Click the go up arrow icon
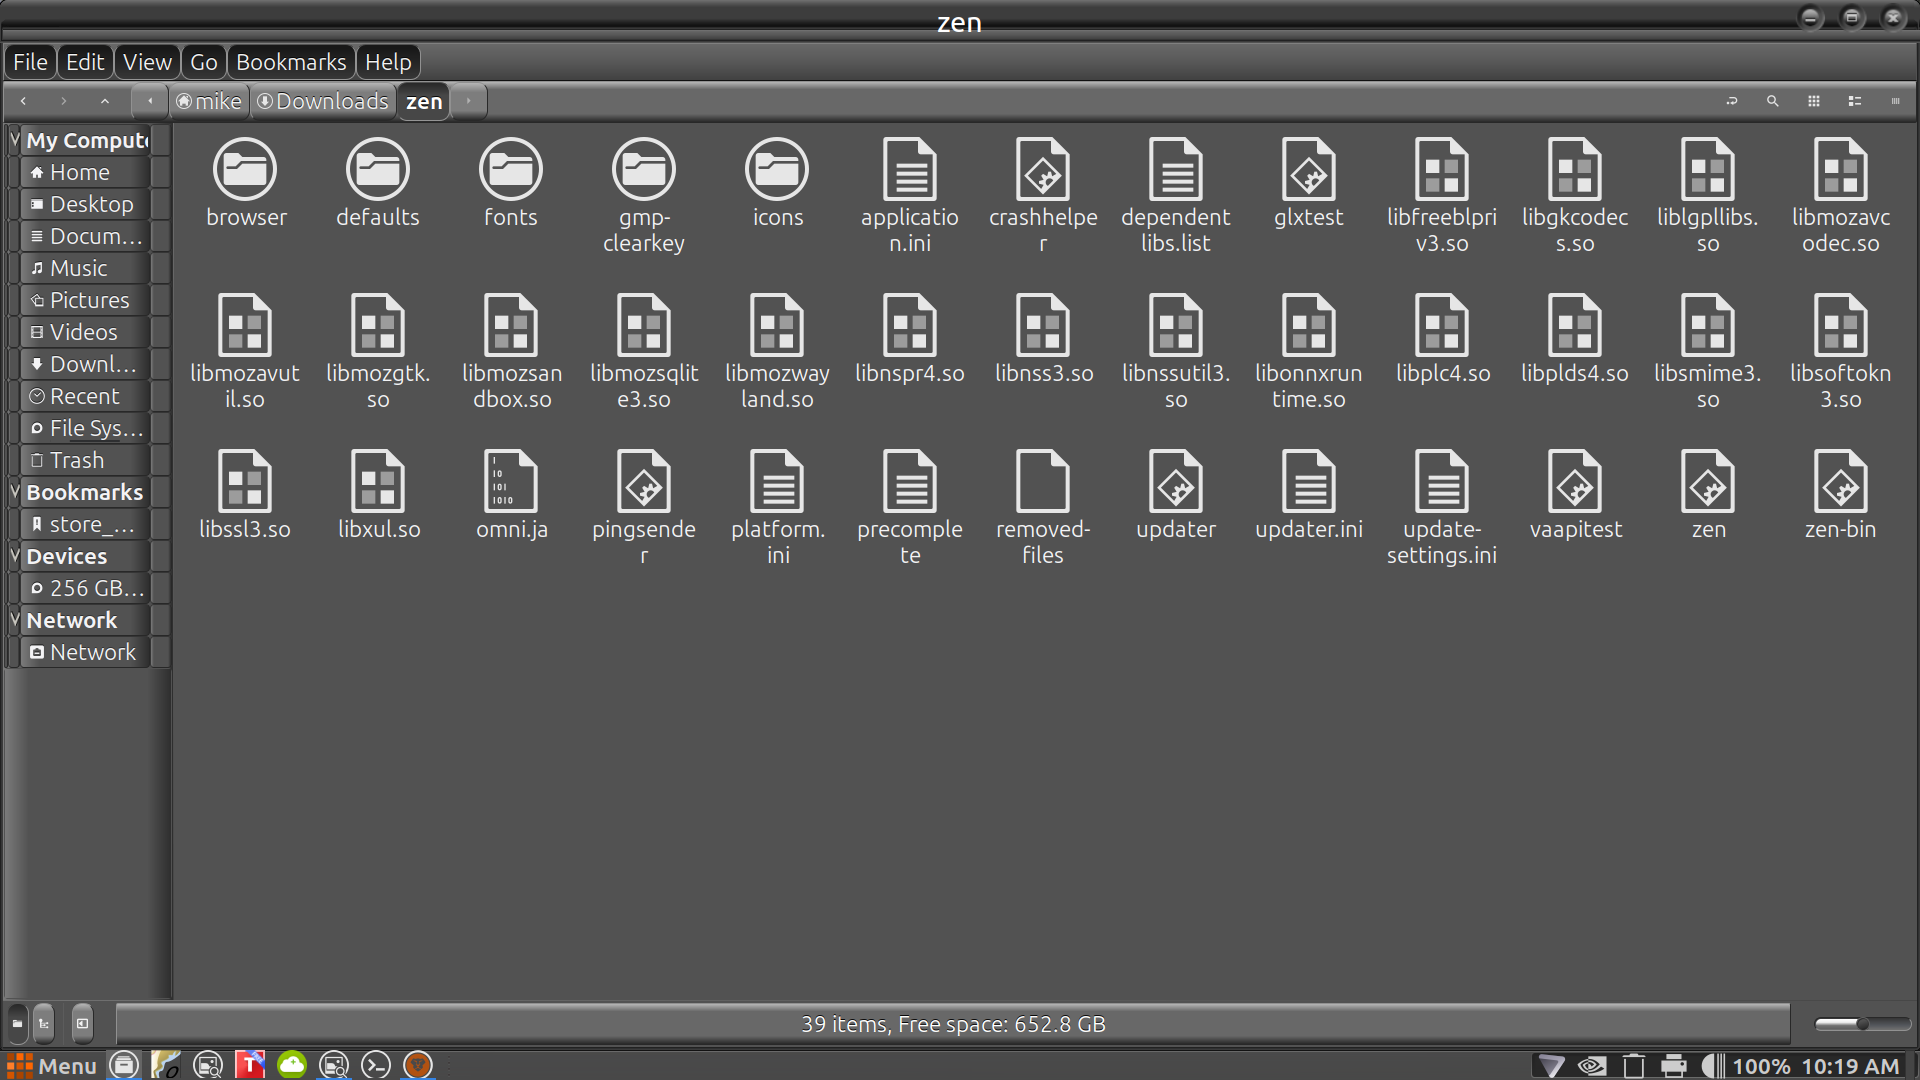Viewport: 1920px width, 1080px height. [105, 101]
